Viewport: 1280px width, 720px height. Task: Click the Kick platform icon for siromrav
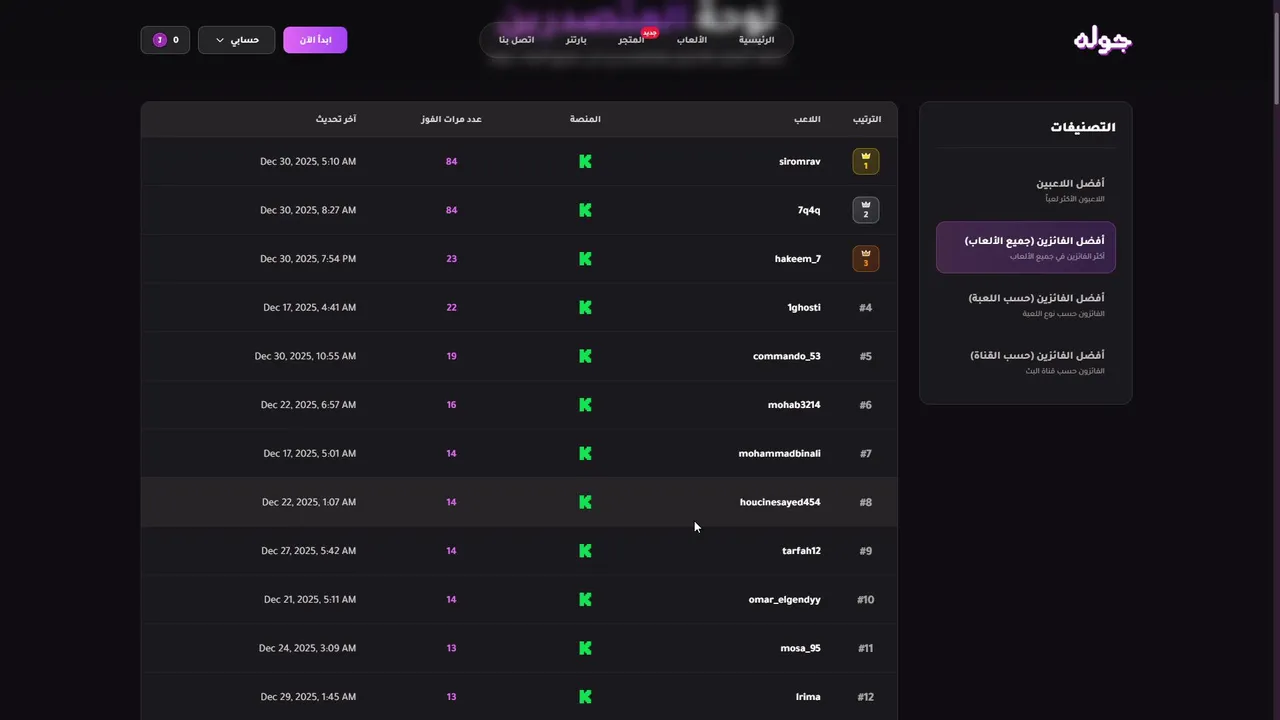pyautogui.click(x=585, y=161)
